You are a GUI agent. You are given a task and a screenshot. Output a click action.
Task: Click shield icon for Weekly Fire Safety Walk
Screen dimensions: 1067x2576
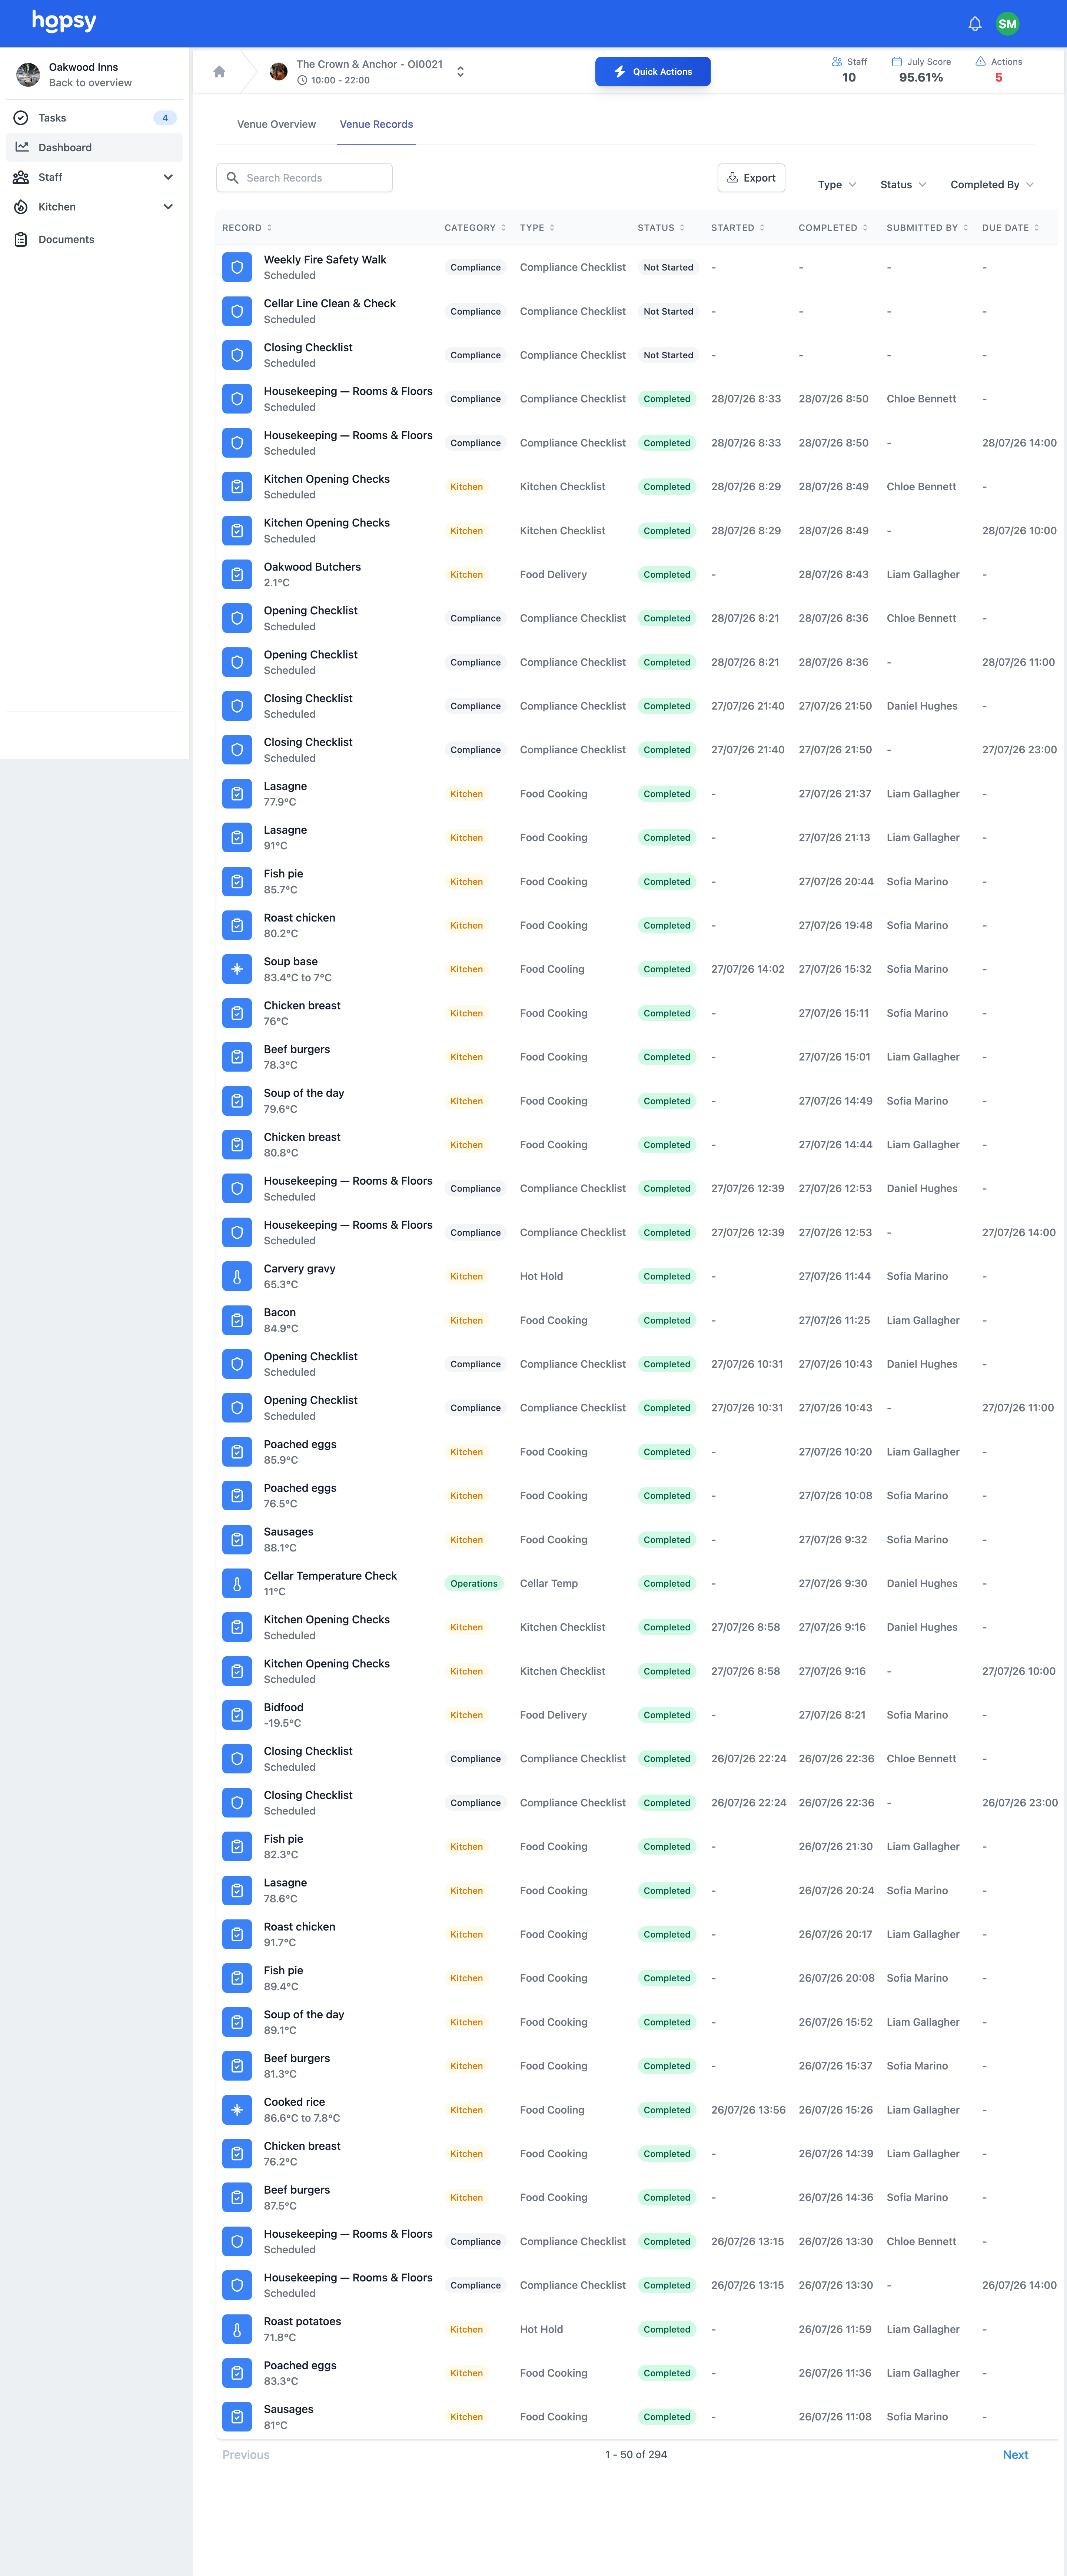pyautogui.click(x=237, y=268)
